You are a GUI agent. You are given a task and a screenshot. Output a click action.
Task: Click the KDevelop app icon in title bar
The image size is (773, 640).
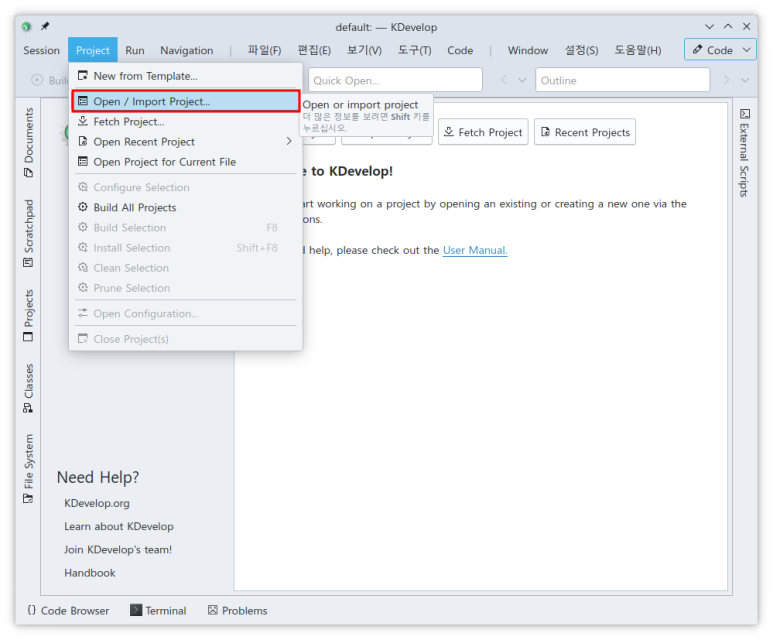27,26
